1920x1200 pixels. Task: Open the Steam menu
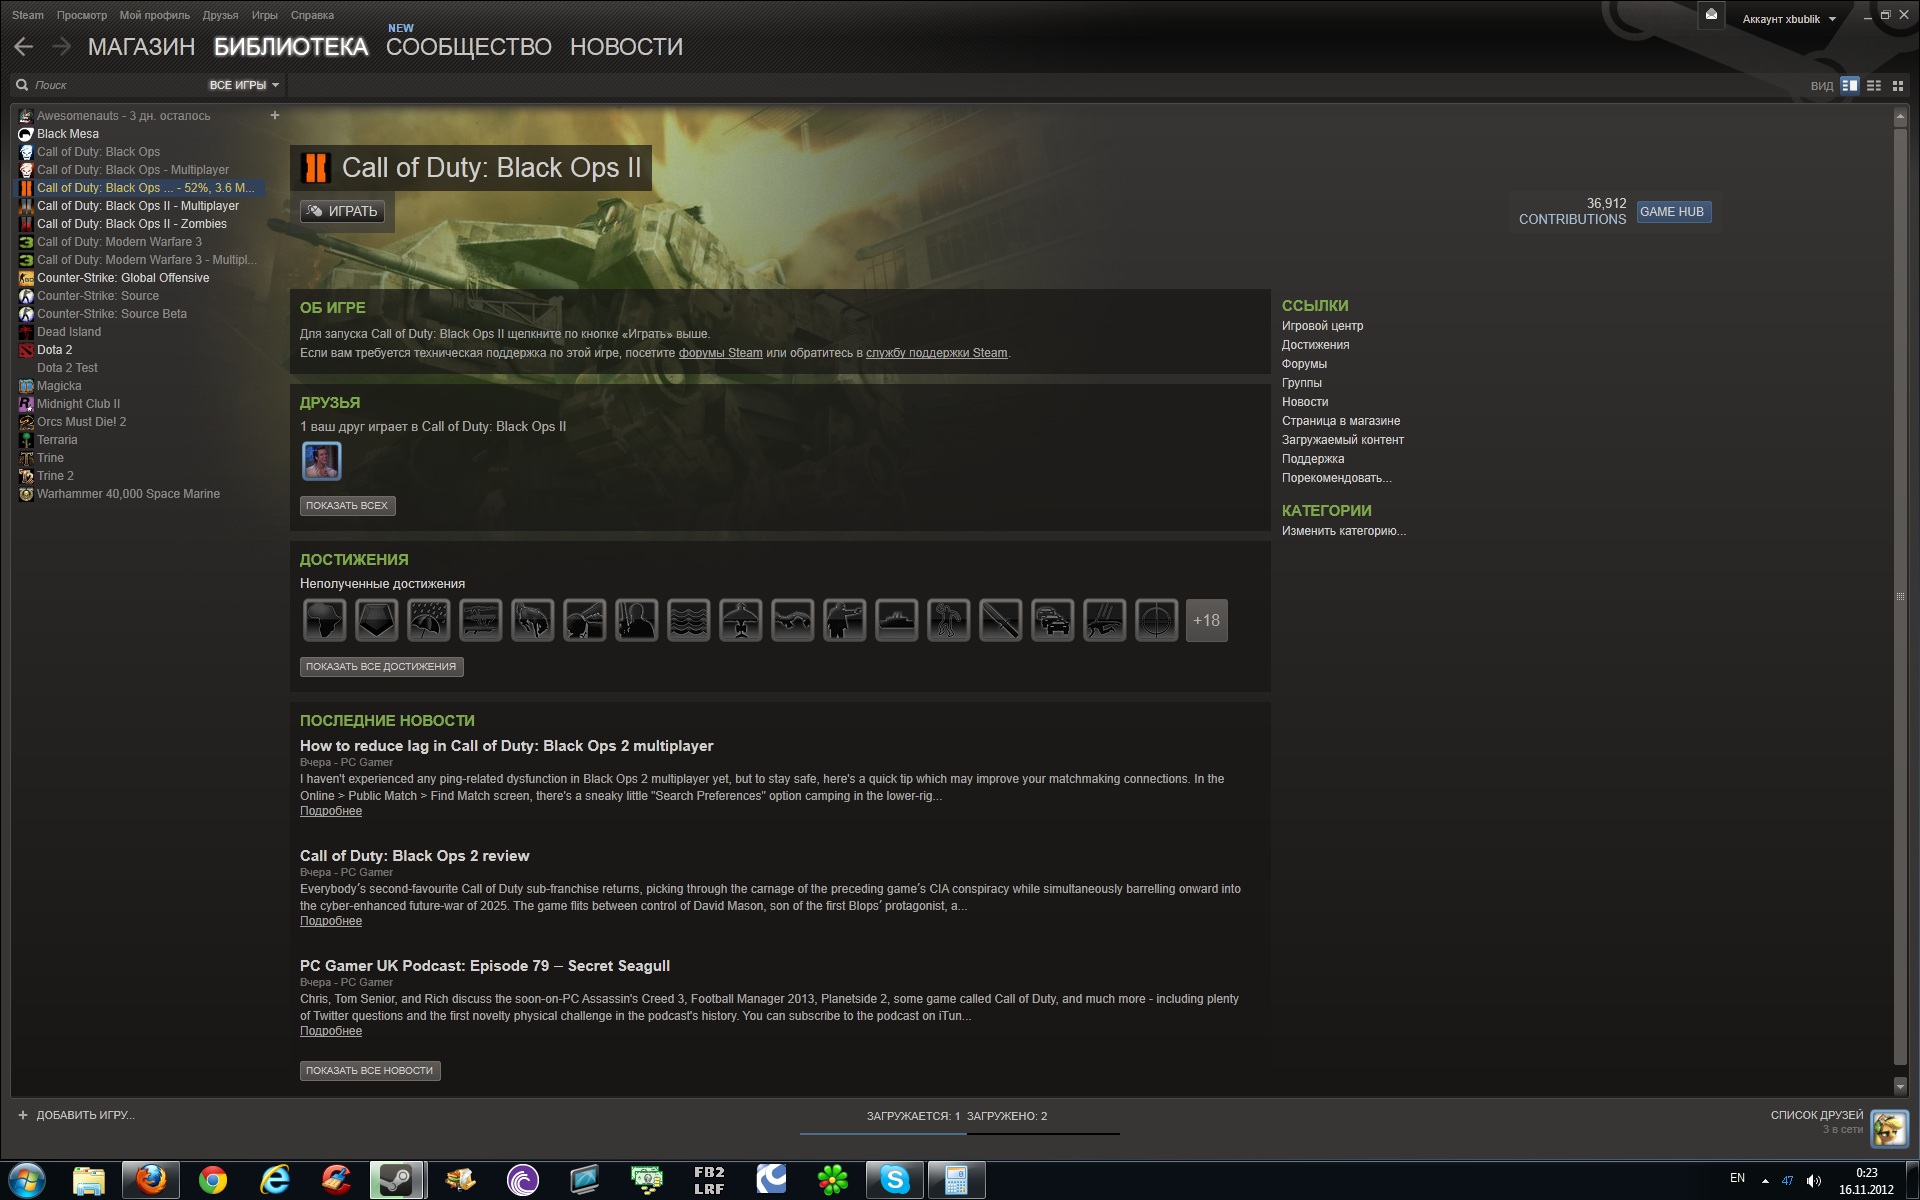[28, 15]
